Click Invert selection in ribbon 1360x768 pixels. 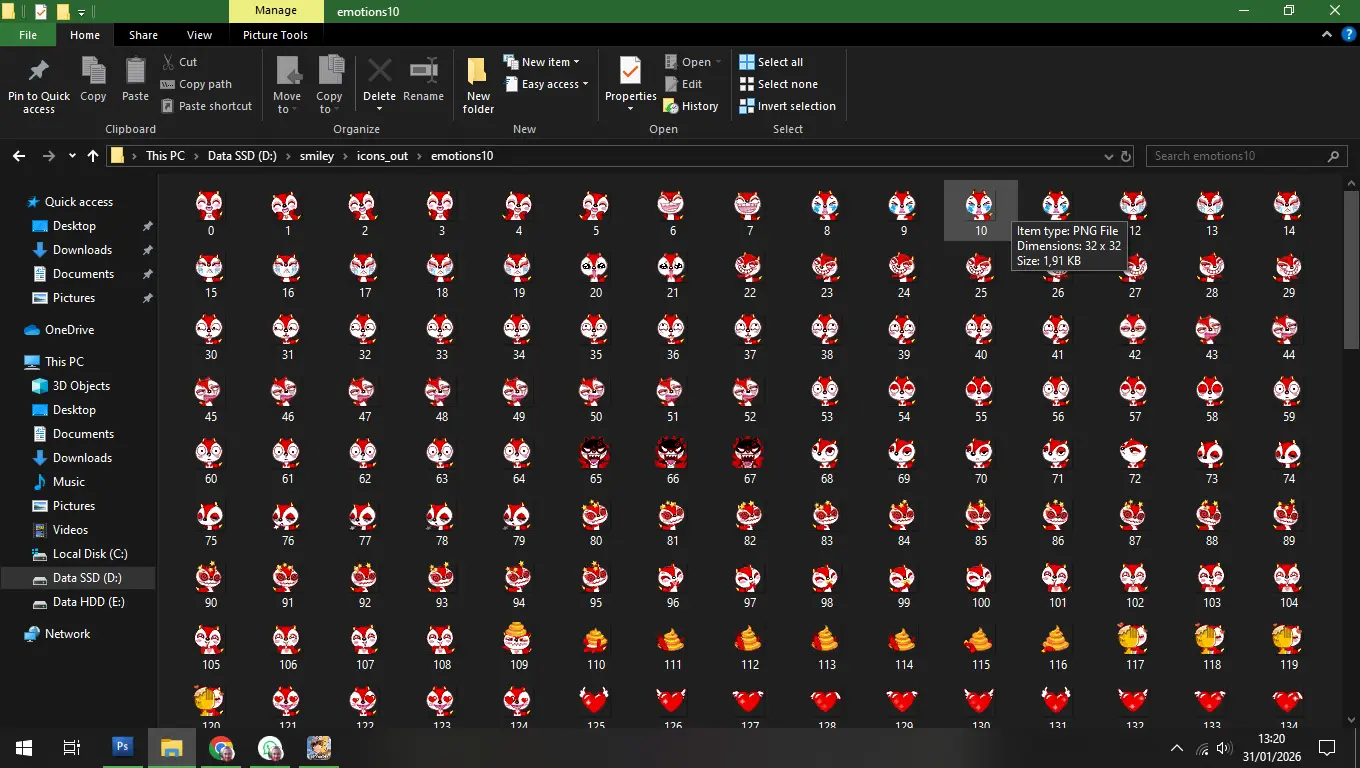point(787,106)
